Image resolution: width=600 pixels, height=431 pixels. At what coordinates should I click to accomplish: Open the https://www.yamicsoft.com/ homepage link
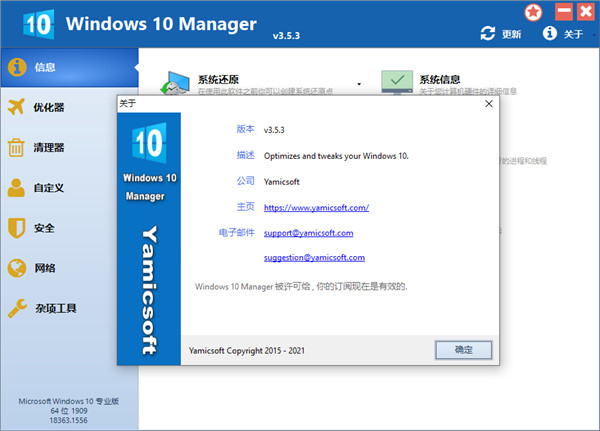pos(316,207)
